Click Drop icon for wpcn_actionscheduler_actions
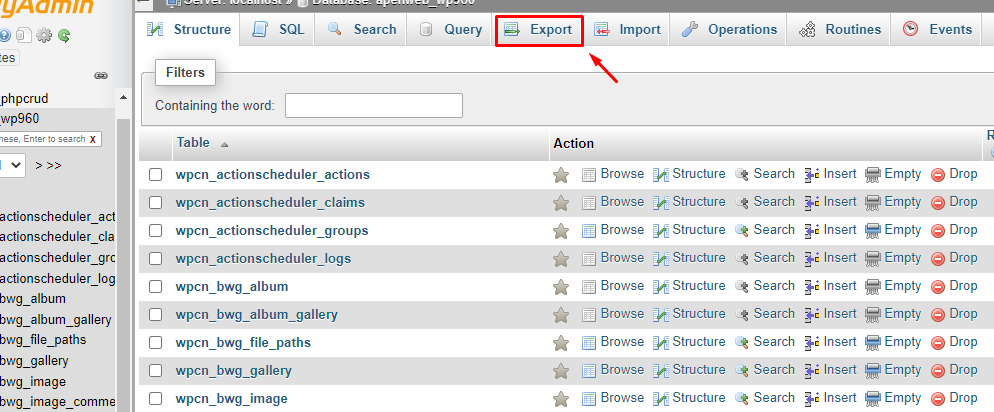 click(x=938, y=175)
